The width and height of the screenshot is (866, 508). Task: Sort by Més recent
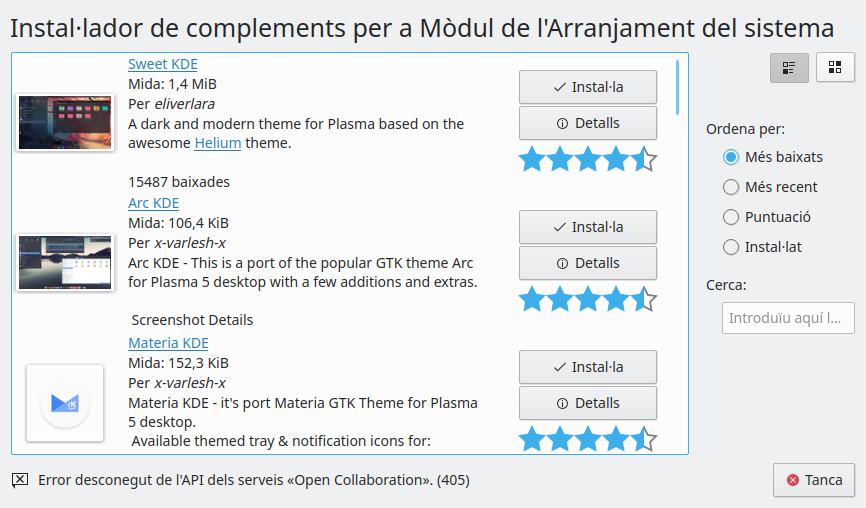[731, 187]
